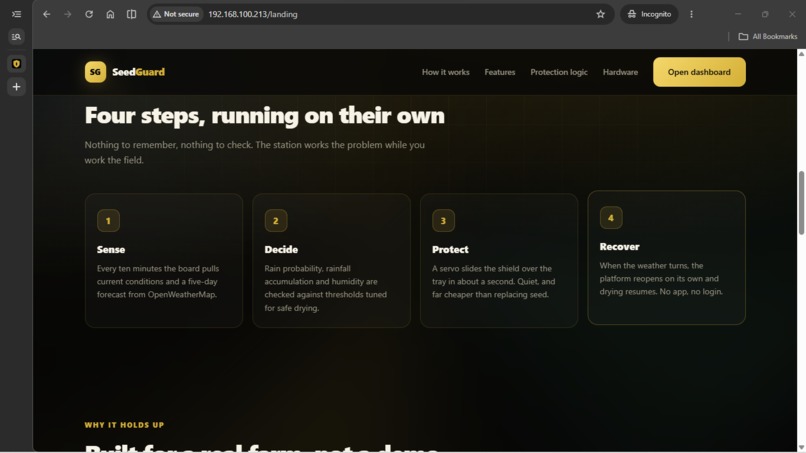Viewport: 806px width, 453px height.
Task: Click the Open dashboard button
Action: click(x=699, y=72)
